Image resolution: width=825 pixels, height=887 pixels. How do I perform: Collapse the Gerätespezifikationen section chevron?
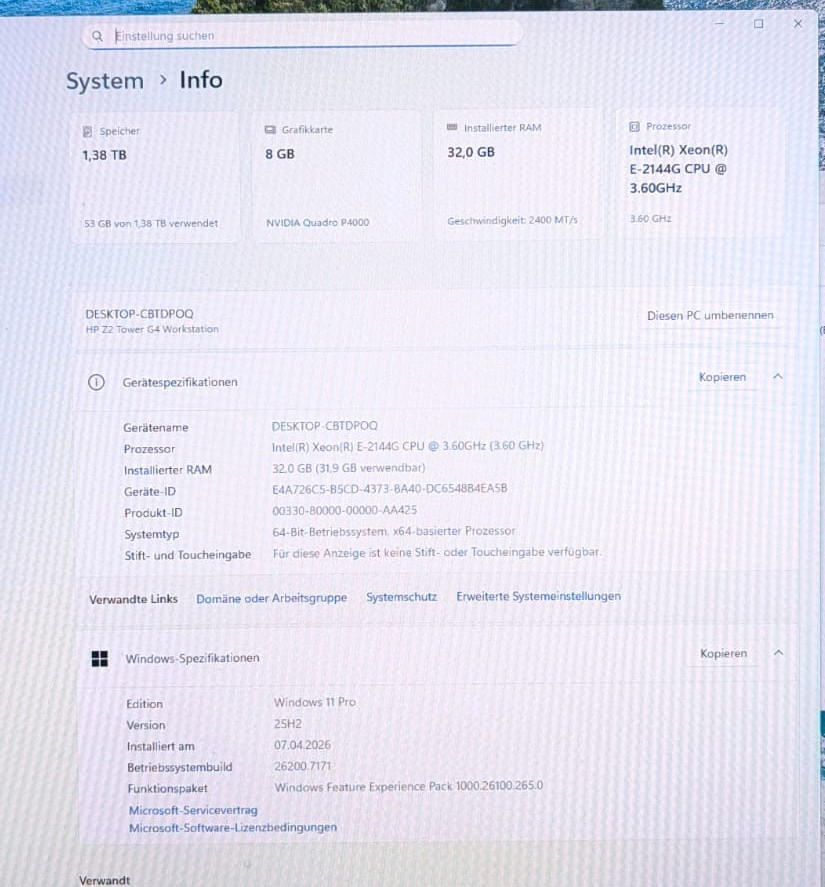(x=778, y=376)
